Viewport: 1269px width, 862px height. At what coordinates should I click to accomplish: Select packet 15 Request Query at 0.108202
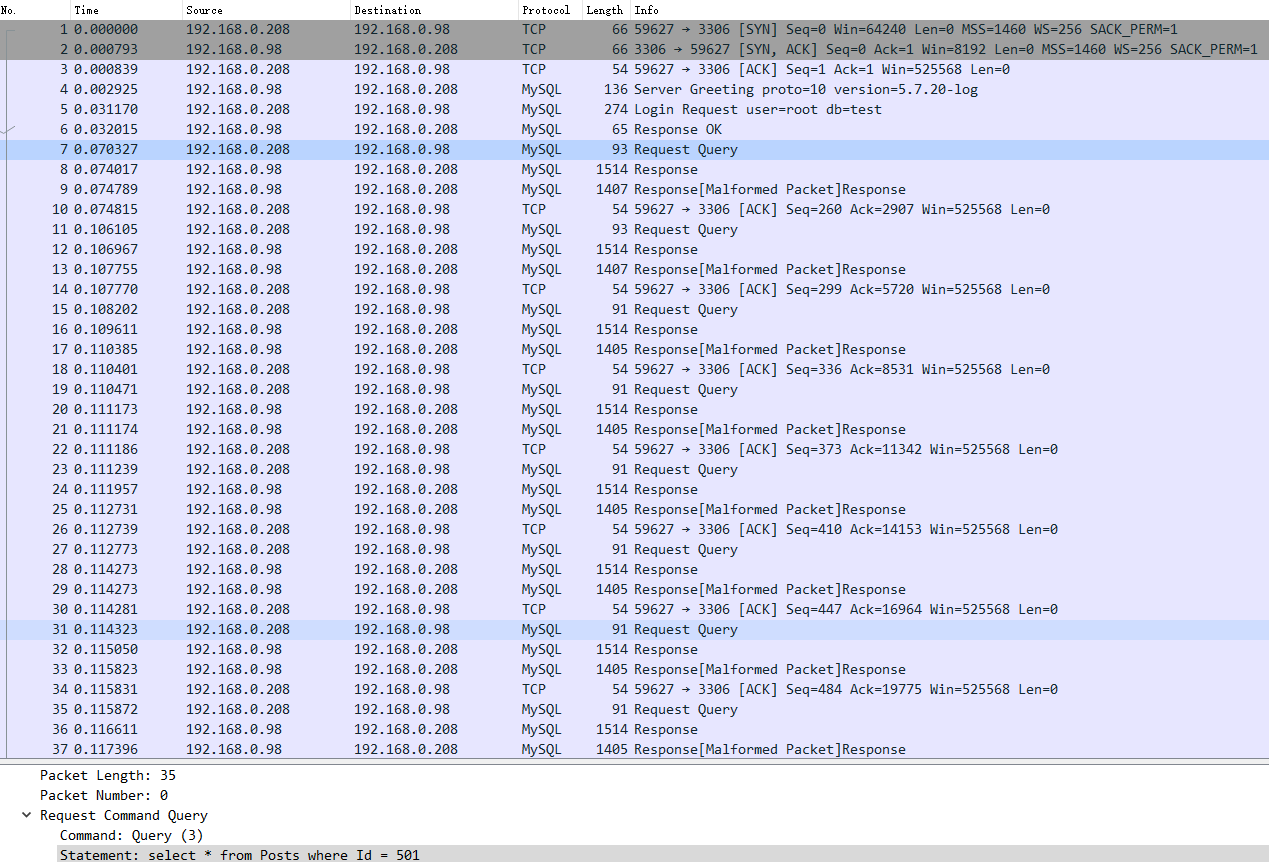pyautogui.click(x=634, y=309)
